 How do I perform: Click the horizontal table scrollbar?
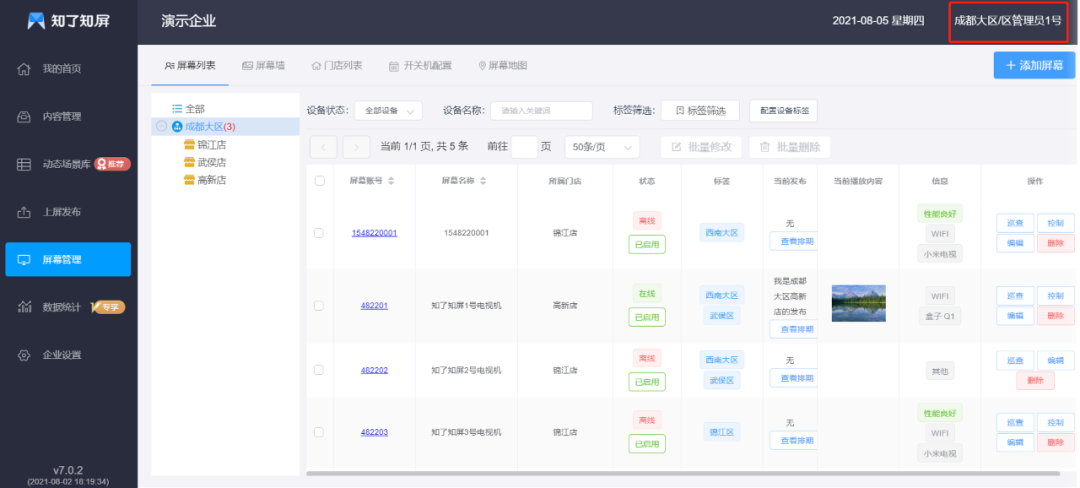point(683,474)
